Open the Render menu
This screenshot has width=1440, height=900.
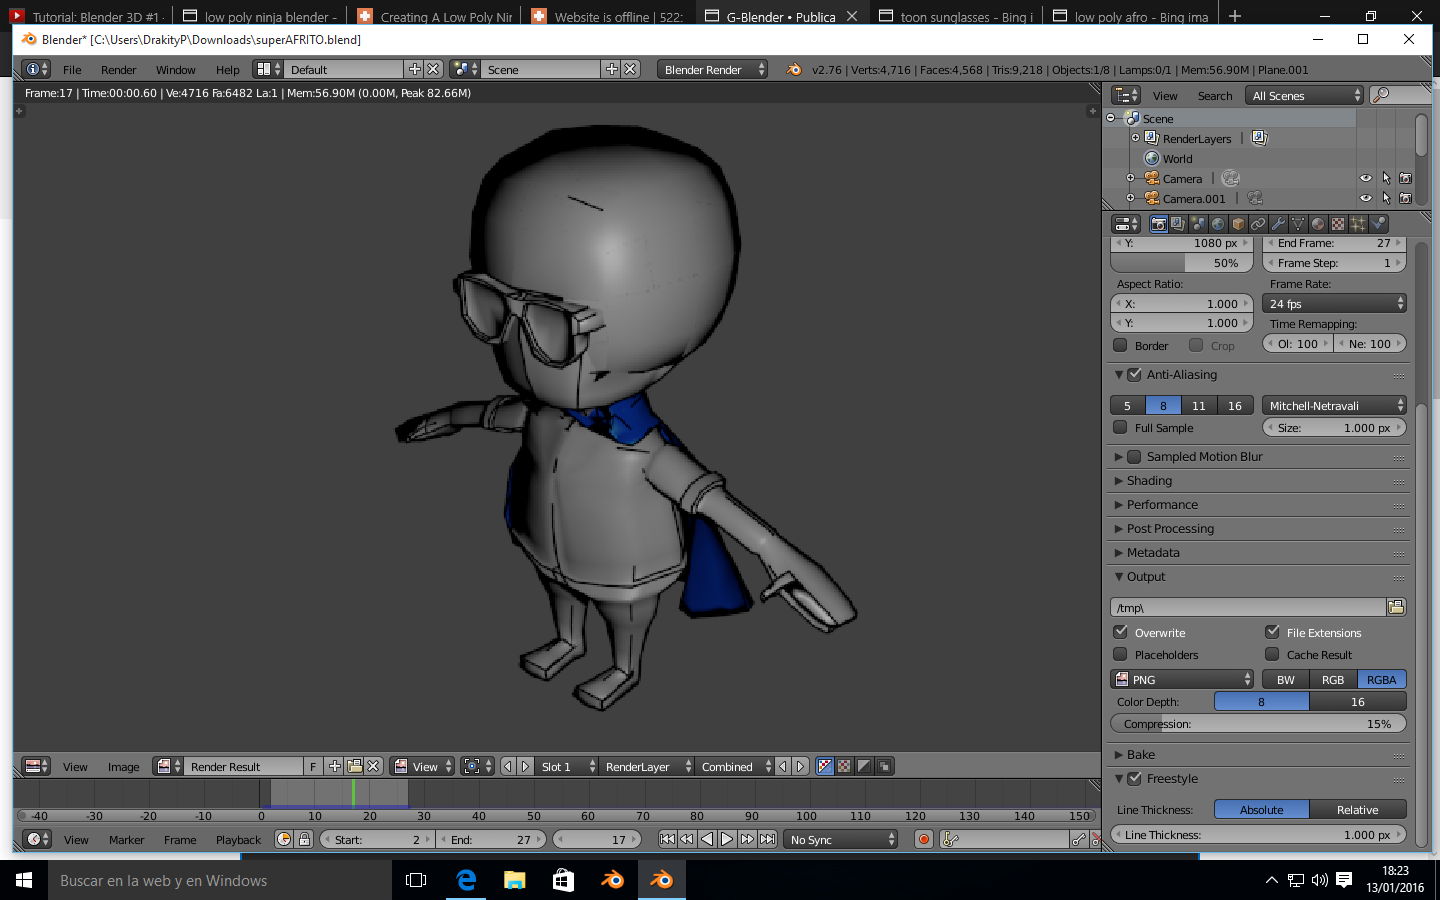pos(118,70)
